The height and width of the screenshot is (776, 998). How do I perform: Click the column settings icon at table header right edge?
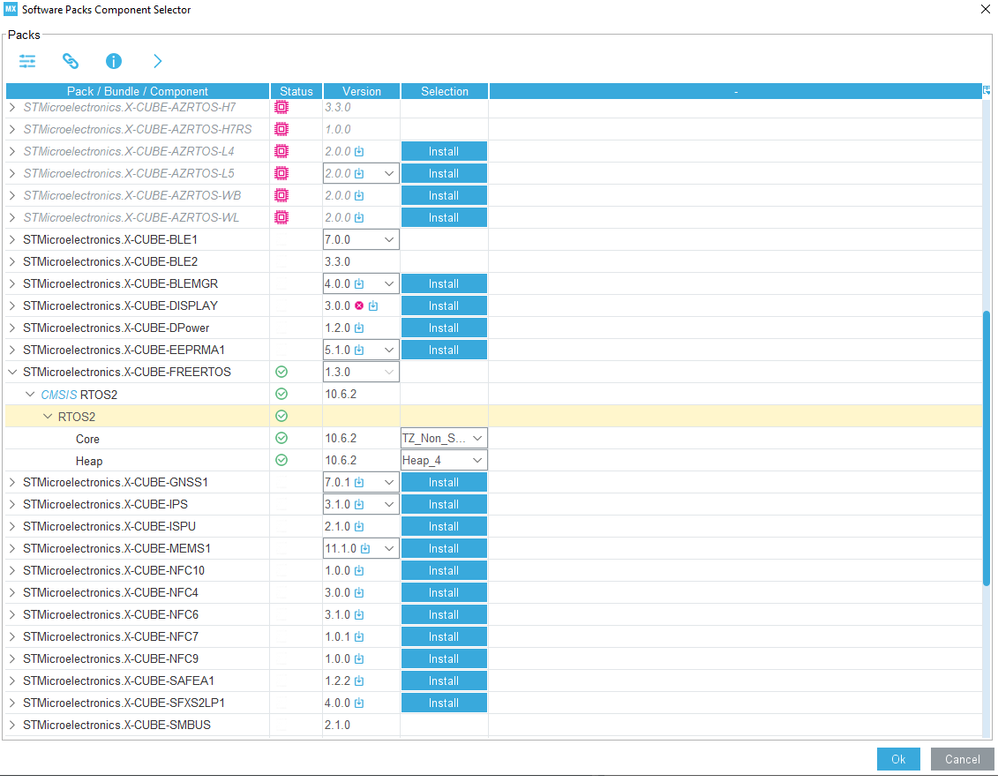click(986, 90)
